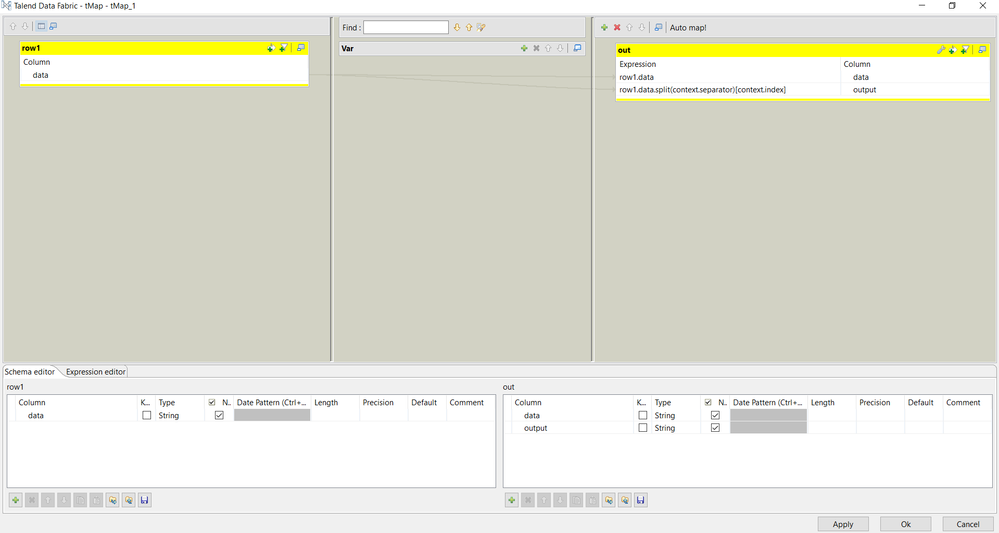Remove the selected variable in the Var table

click(536, 48)
